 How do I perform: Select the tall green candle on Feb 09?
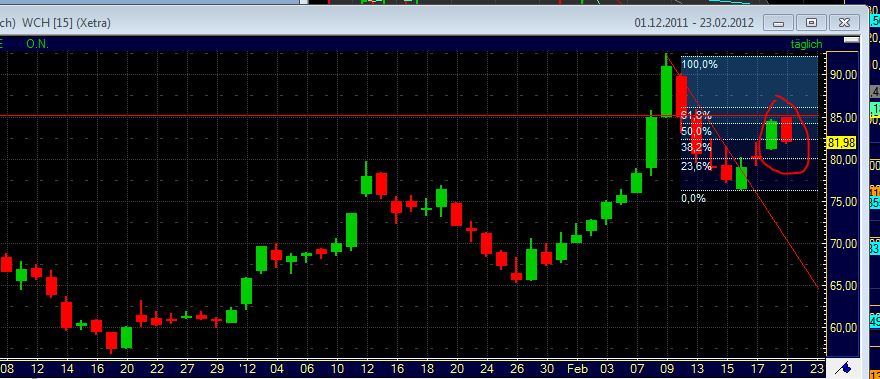pos(666,91)
